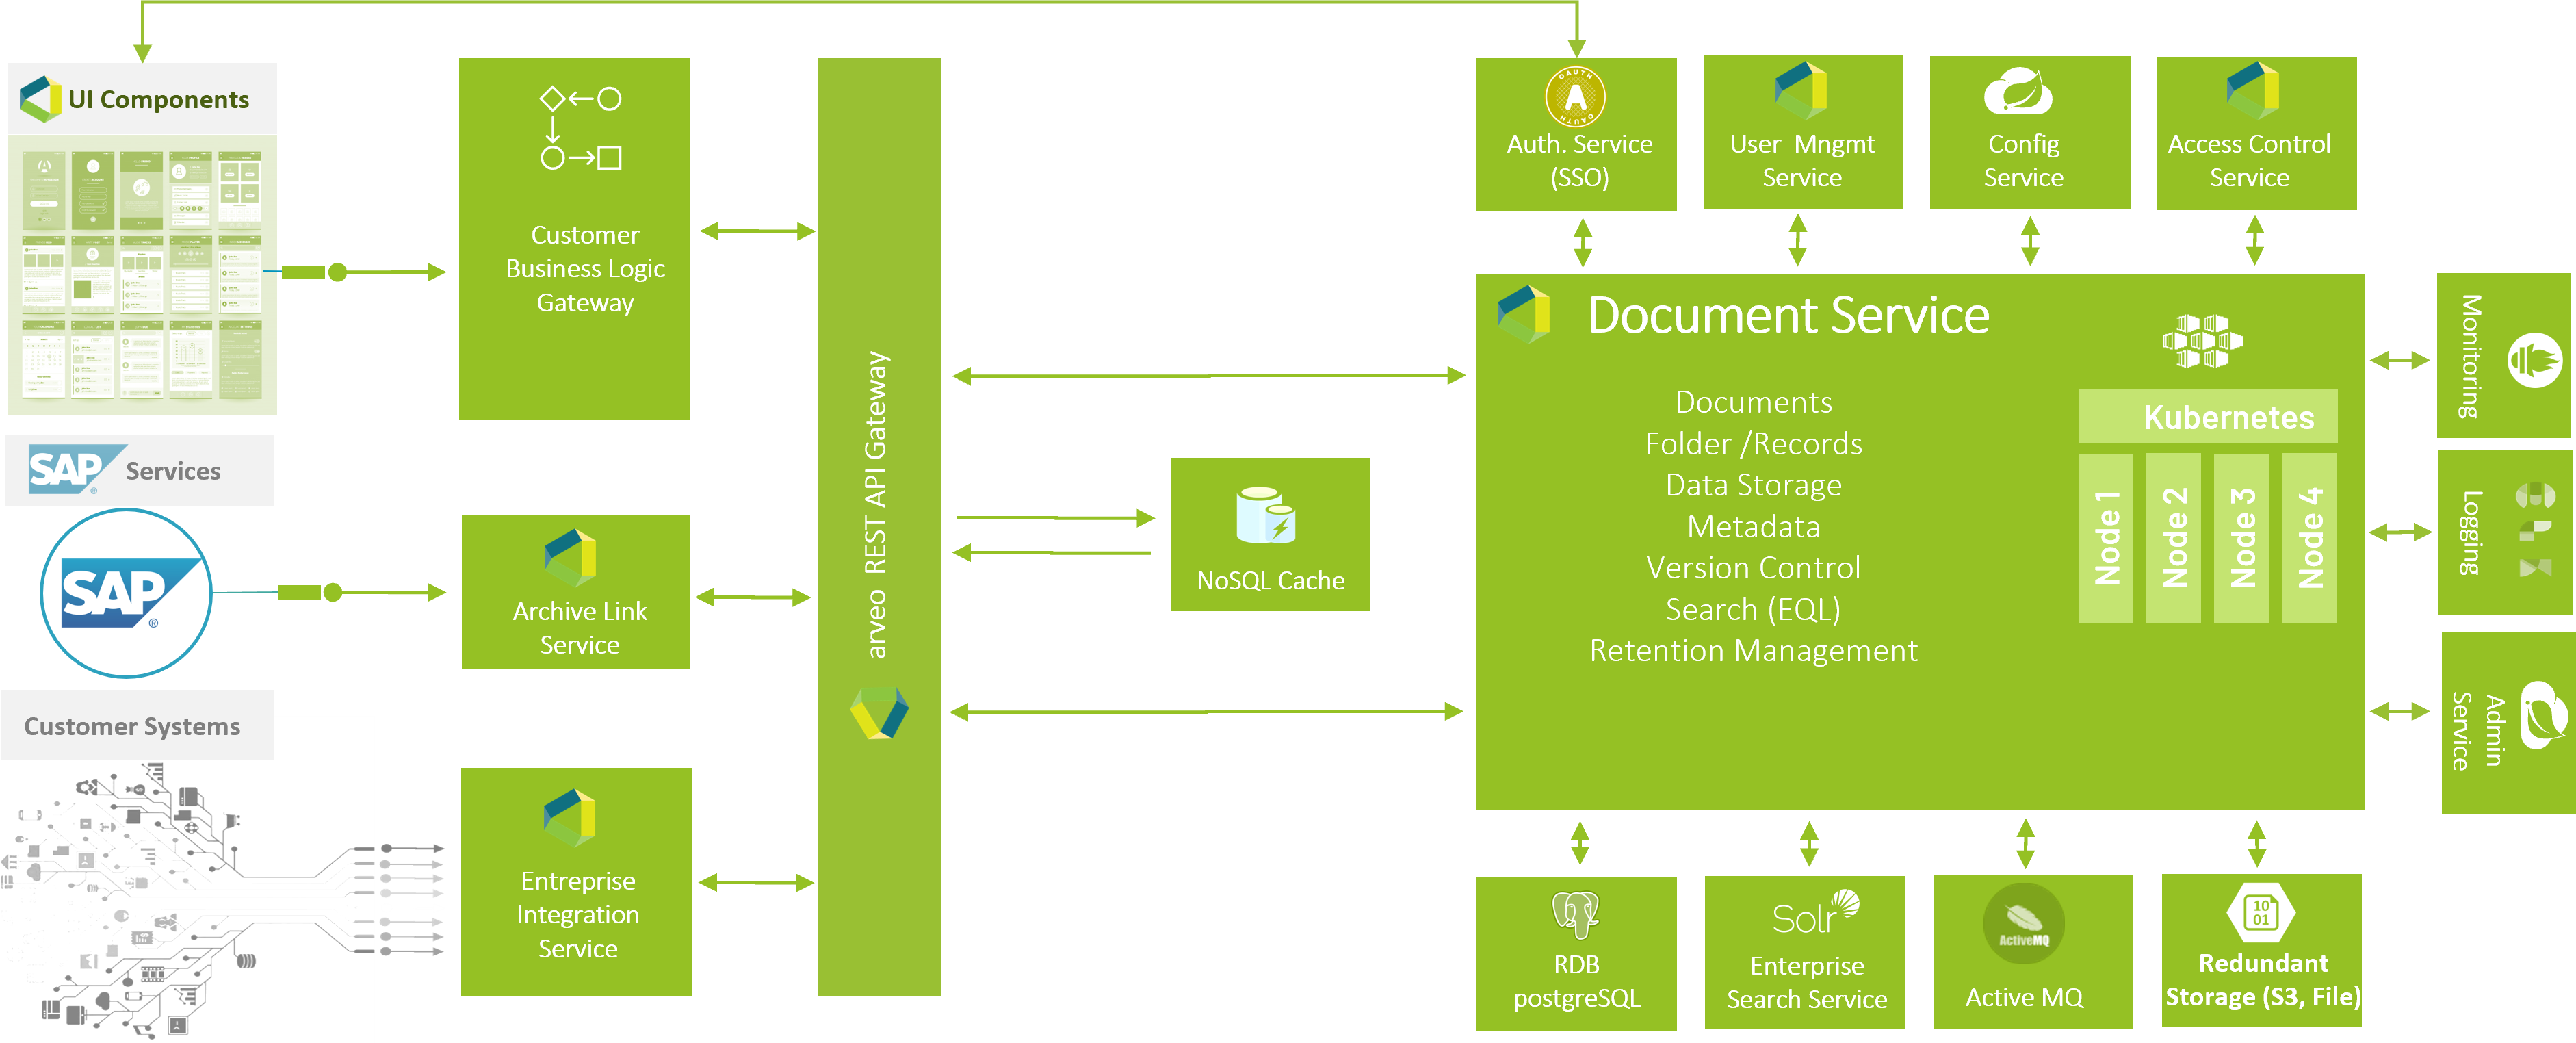Screen dimensions: 2576x1043
Task: Click the Document Service title
Action: click(1788, 315)
